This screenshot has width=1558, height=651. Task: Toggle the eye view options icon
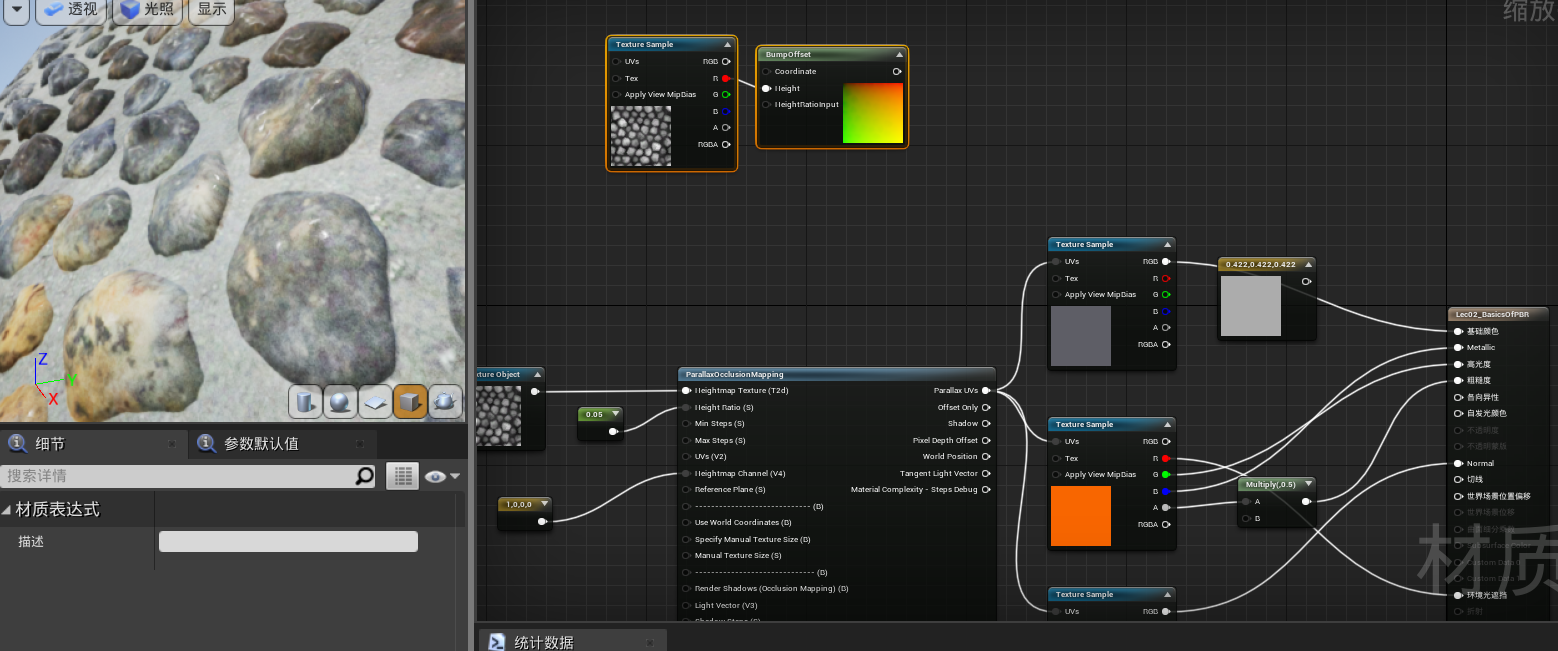click(x=435, y=476)
